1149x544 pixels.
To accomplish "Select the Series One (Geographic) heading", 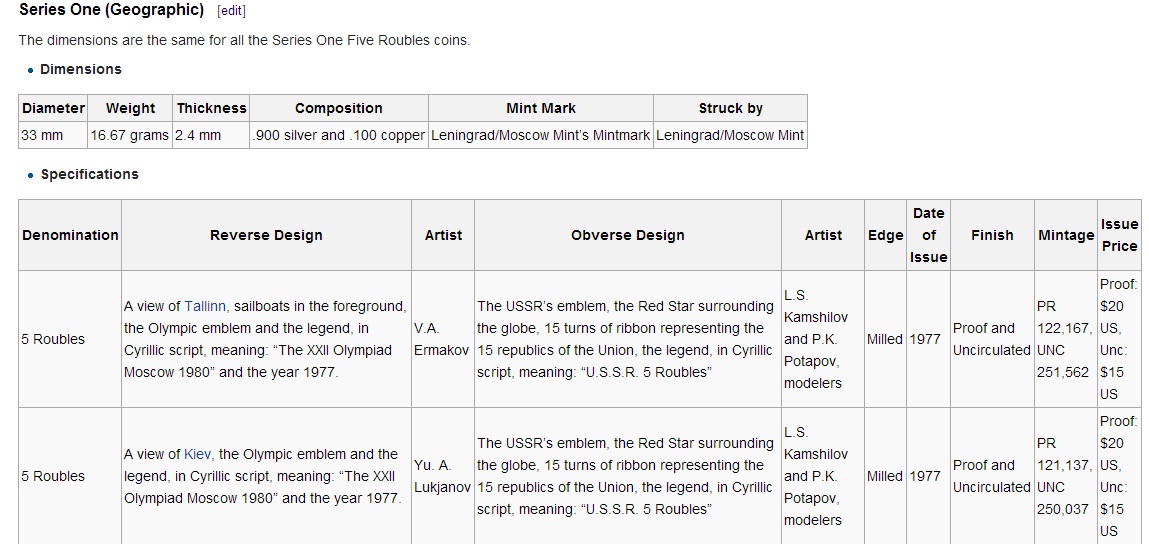I will coord(111,10).
